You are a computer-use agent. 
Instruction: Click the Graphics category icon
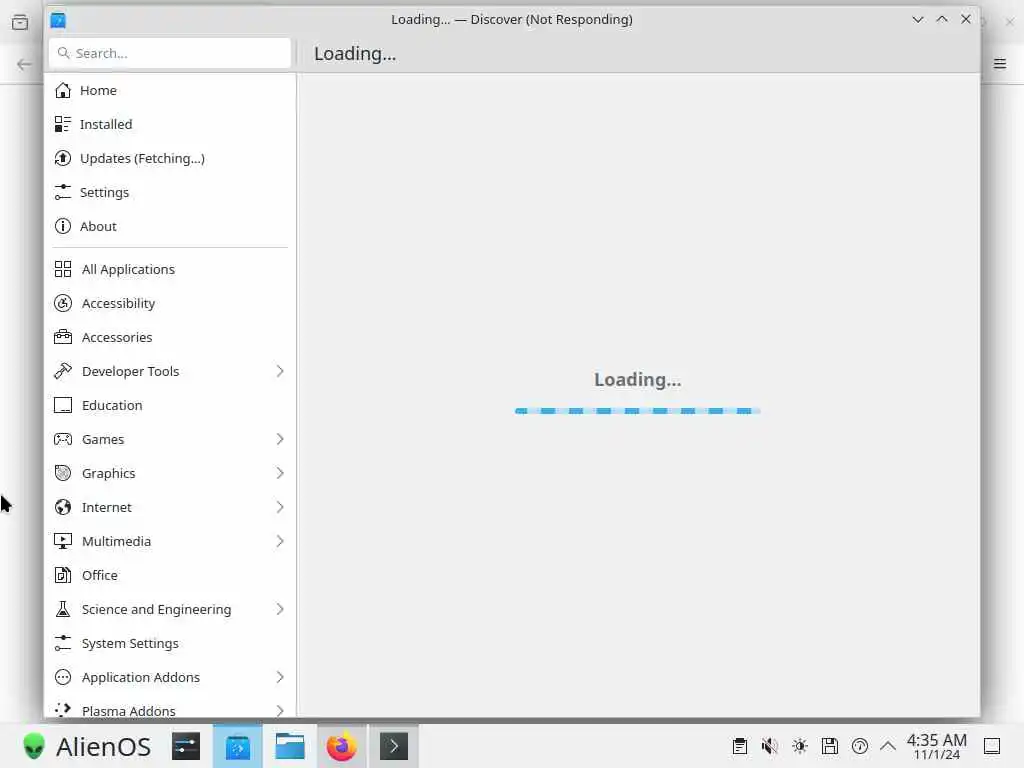point(63,473)
